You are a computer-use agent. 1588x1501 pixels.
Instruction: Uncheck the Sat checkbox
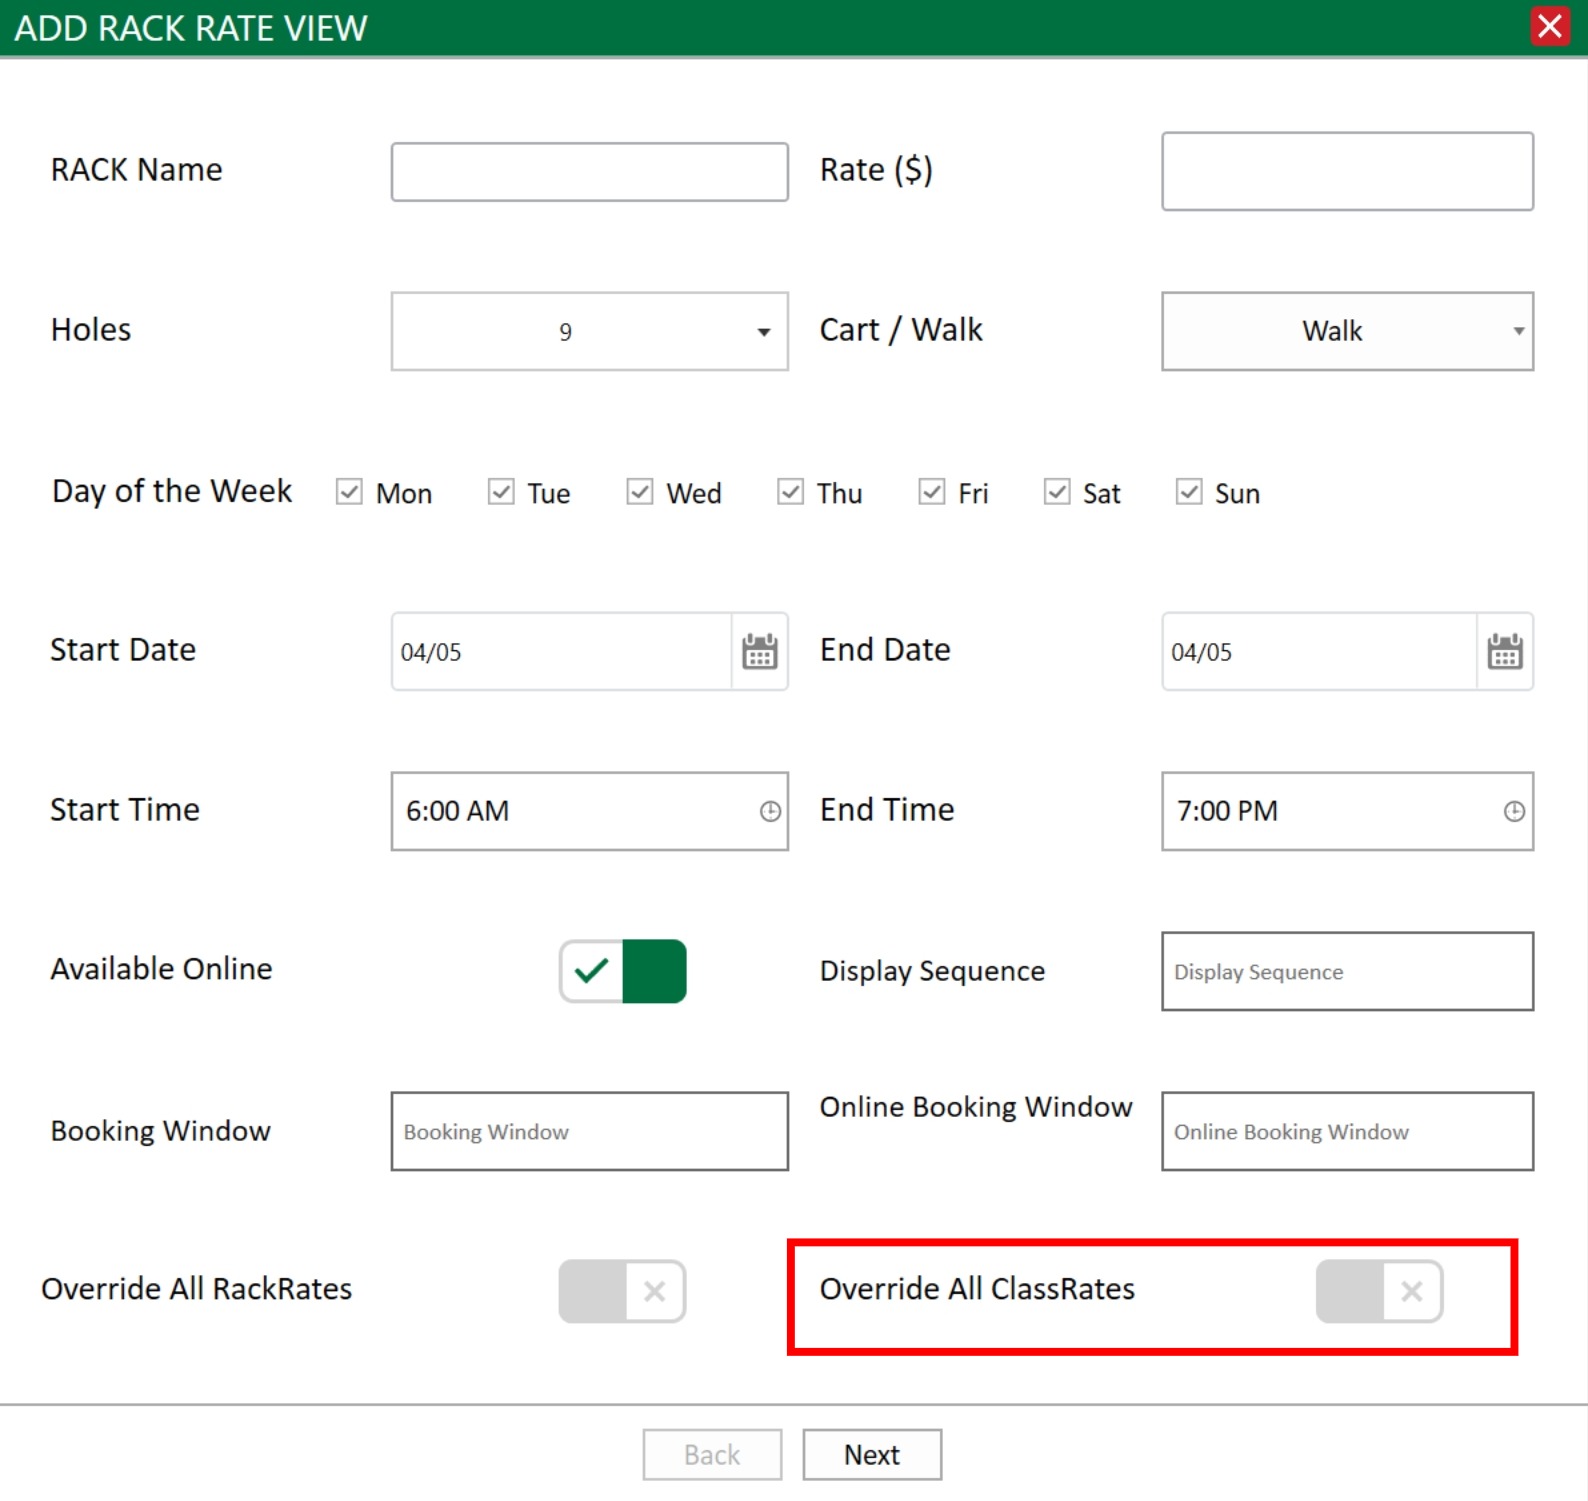pyautogui.click(x=1057, y=492)
